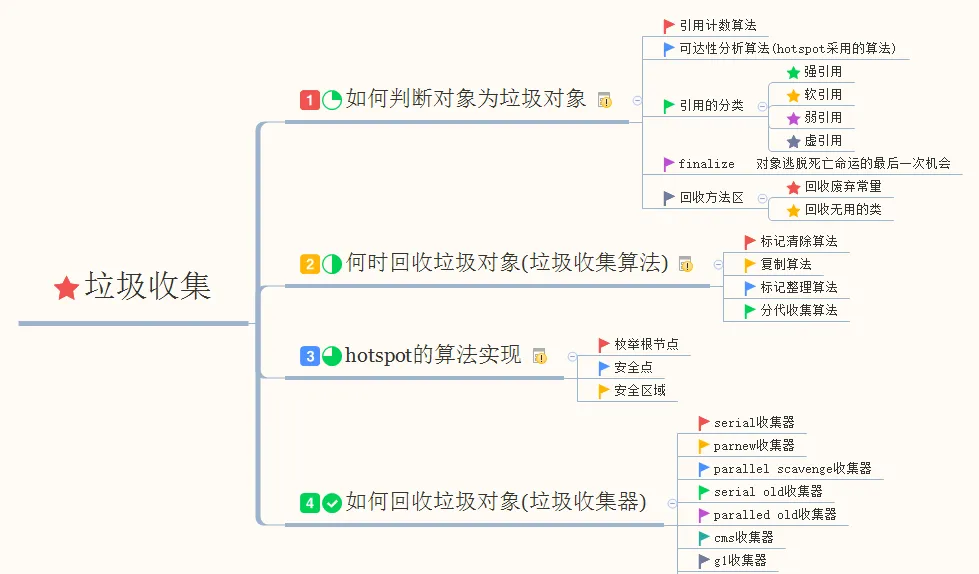
Task: Select subtopic 回收无用的类 text
Action: coord(843,210)
